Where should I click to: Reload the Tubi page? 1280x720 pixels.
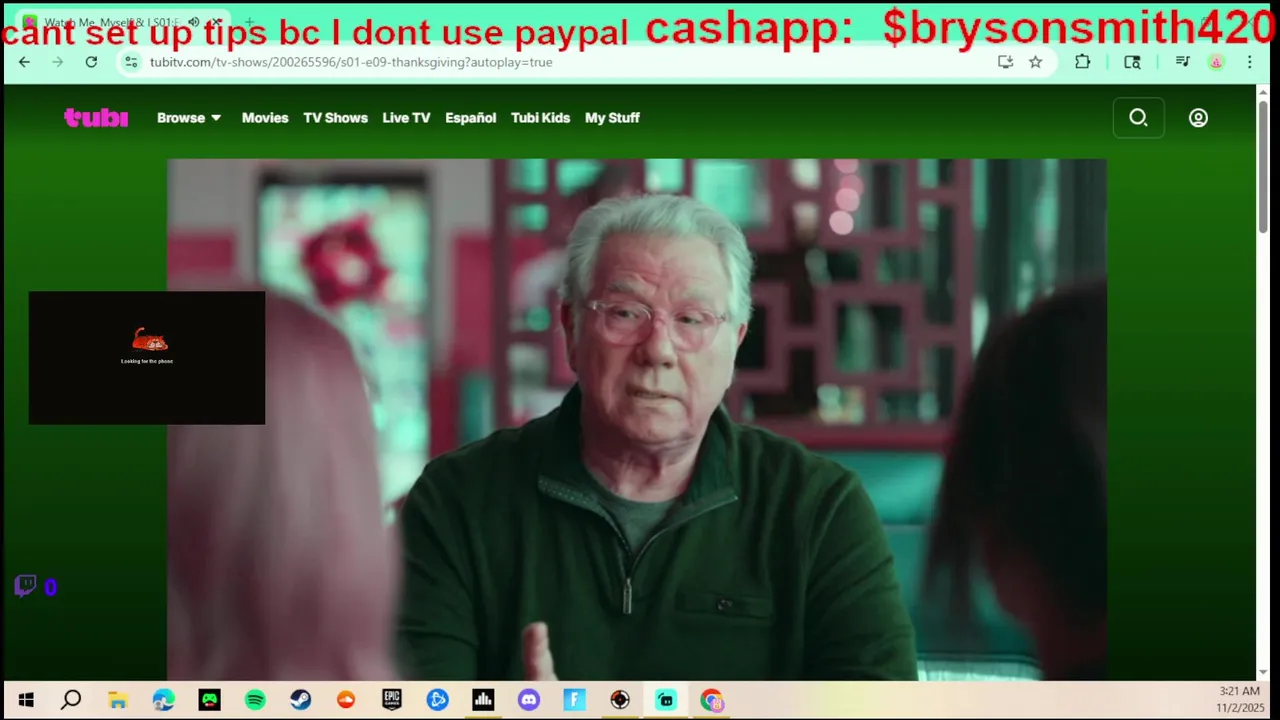(91, 62)
